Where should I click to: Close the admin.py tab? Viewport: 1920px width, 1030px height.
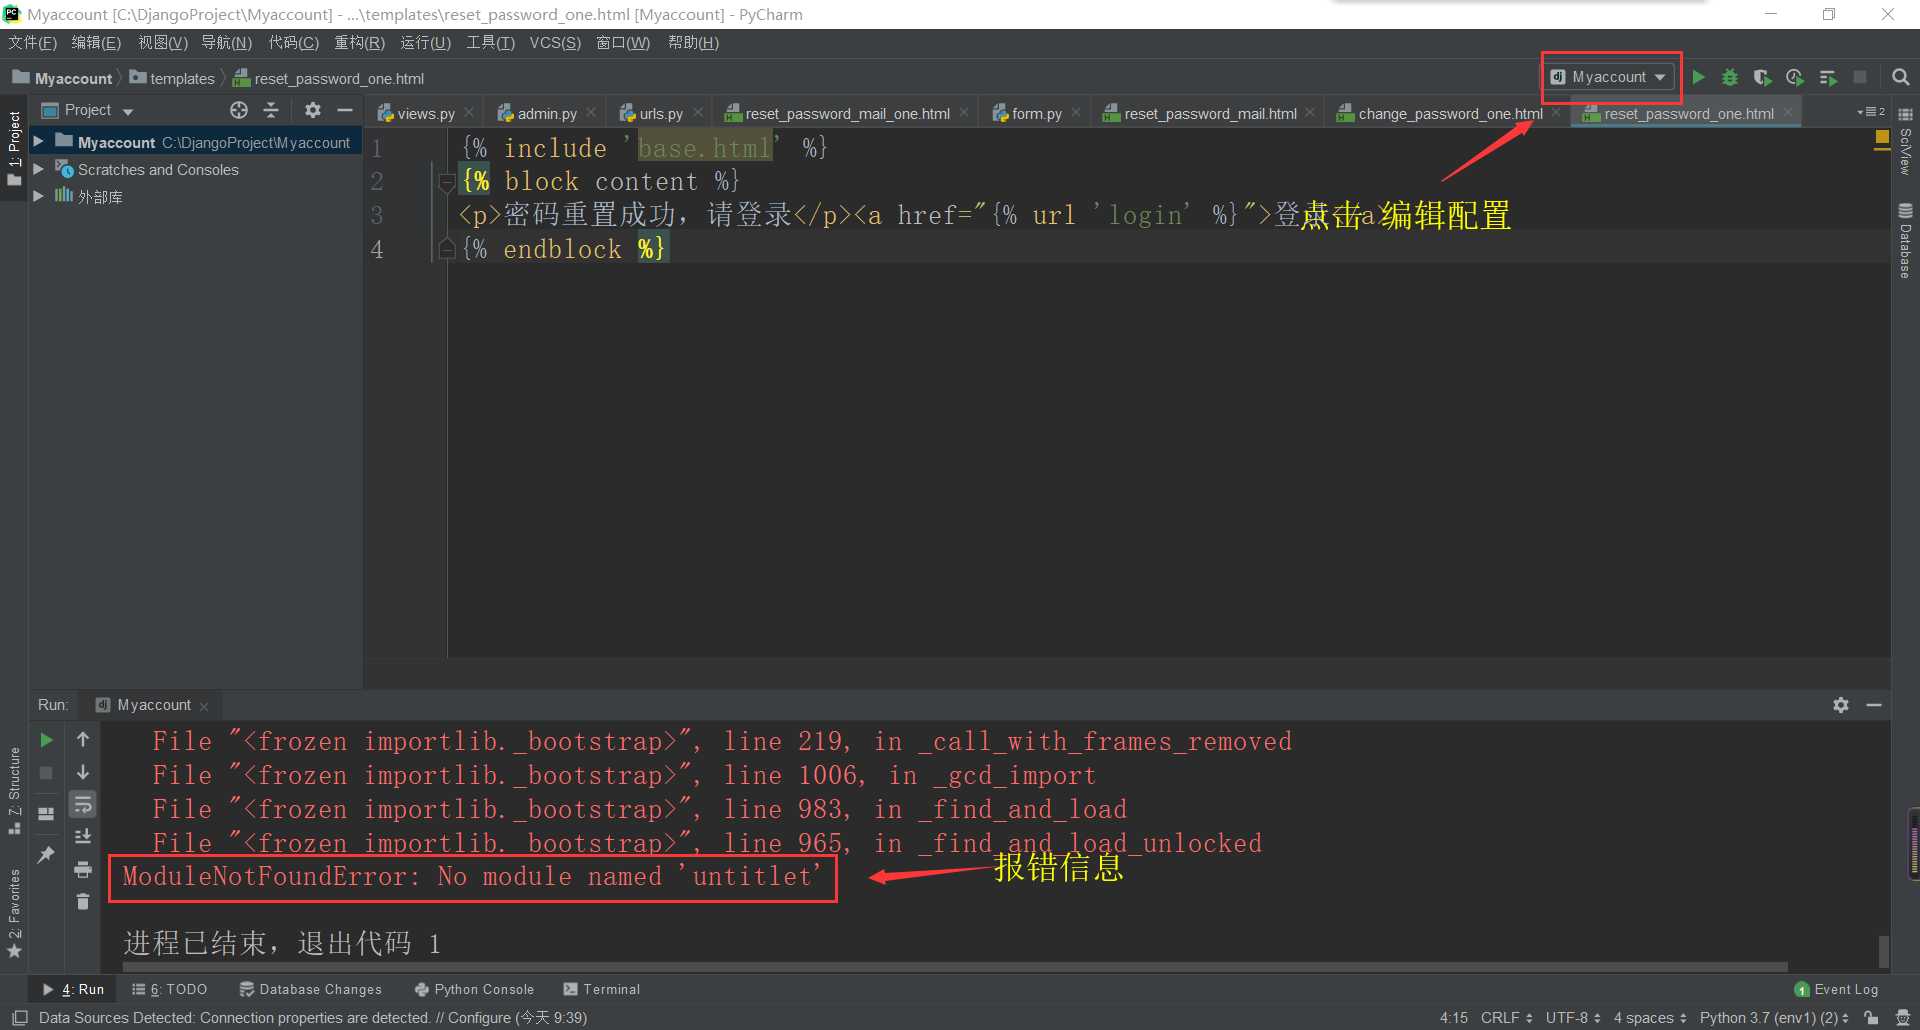(591, 113)
